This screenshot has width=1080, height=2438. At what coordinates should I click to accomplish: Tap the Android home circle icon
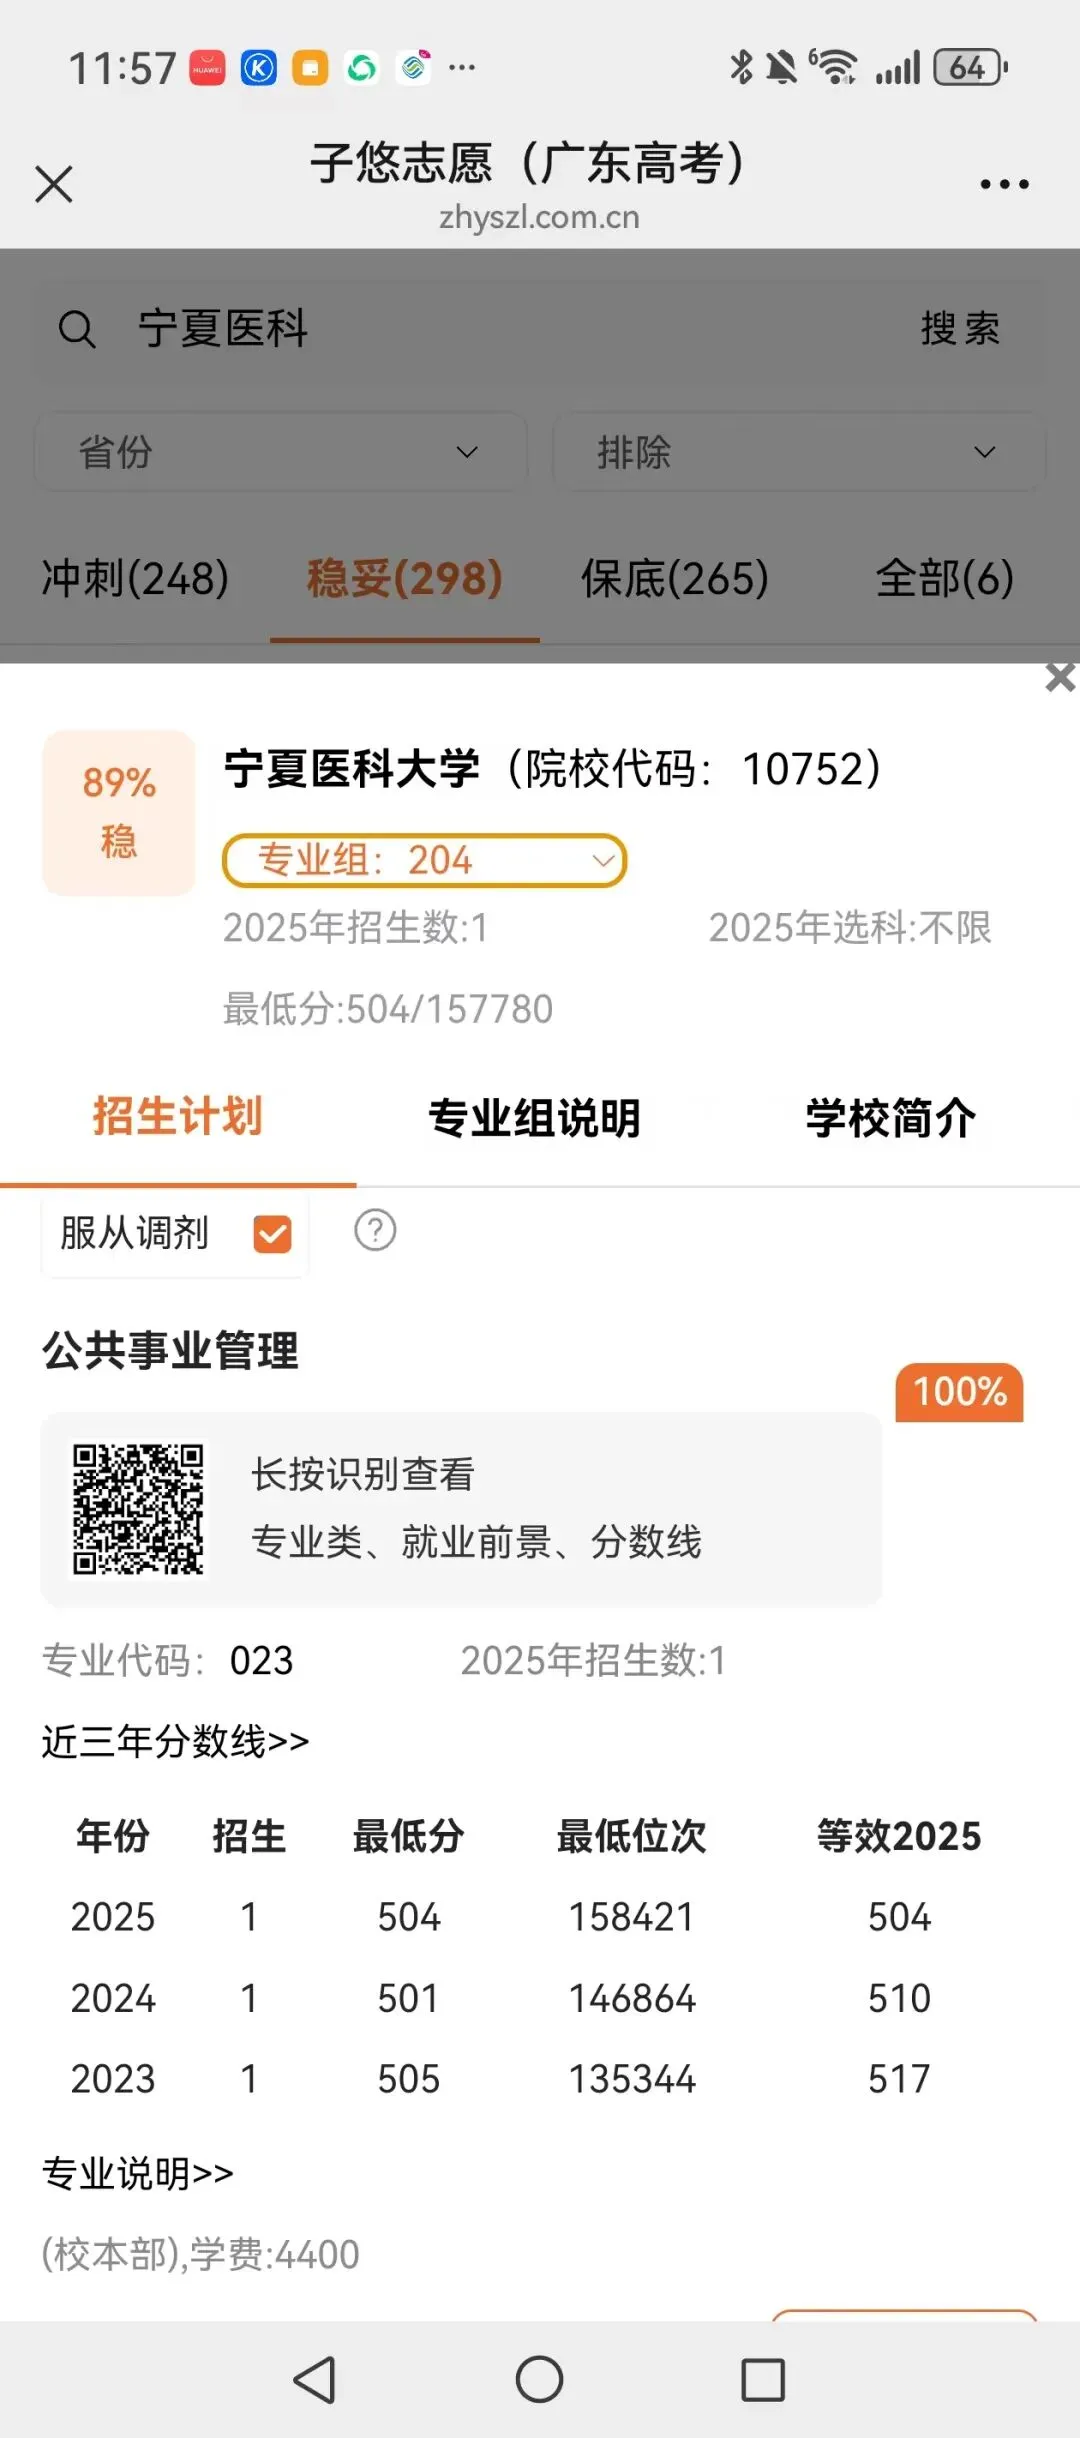[539, 2379]
